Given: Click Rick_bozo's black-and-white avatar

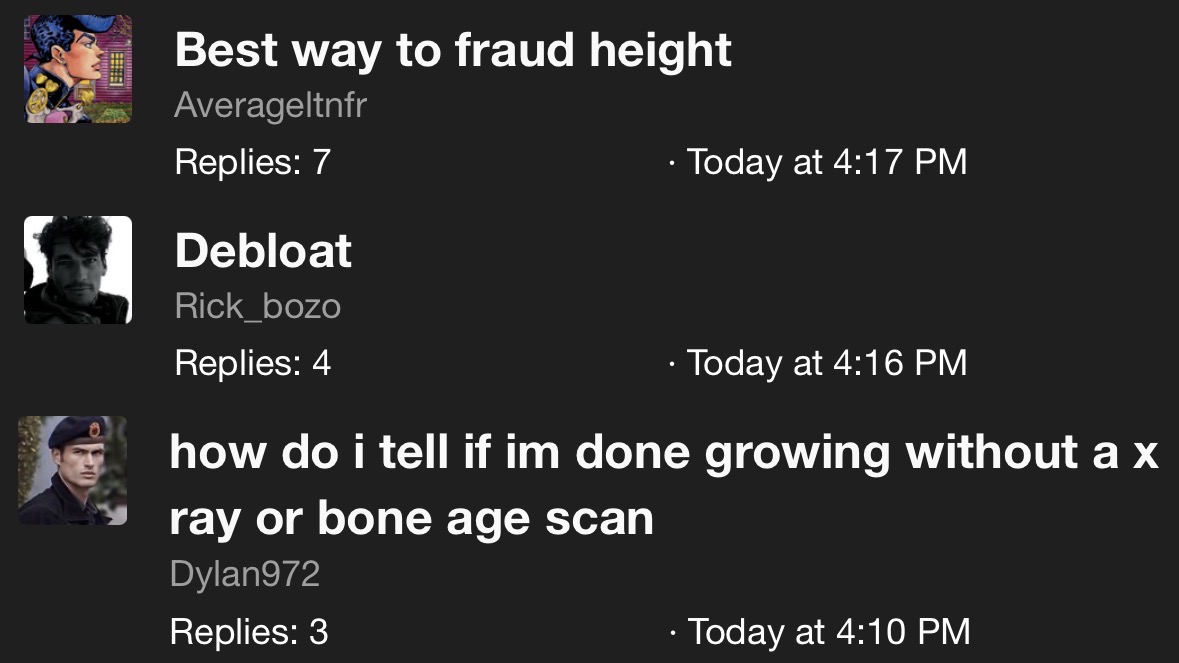Looking at the screenshot, I should [x=78, y=270].
